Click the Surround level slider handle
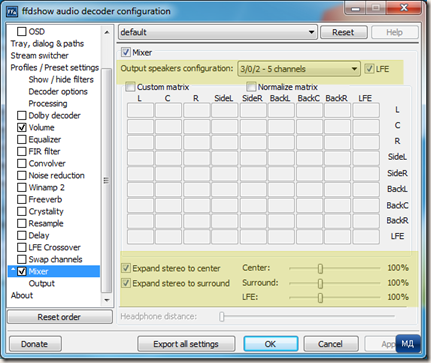The height and width of the screenshot is (363, 431). click(320, 283)
